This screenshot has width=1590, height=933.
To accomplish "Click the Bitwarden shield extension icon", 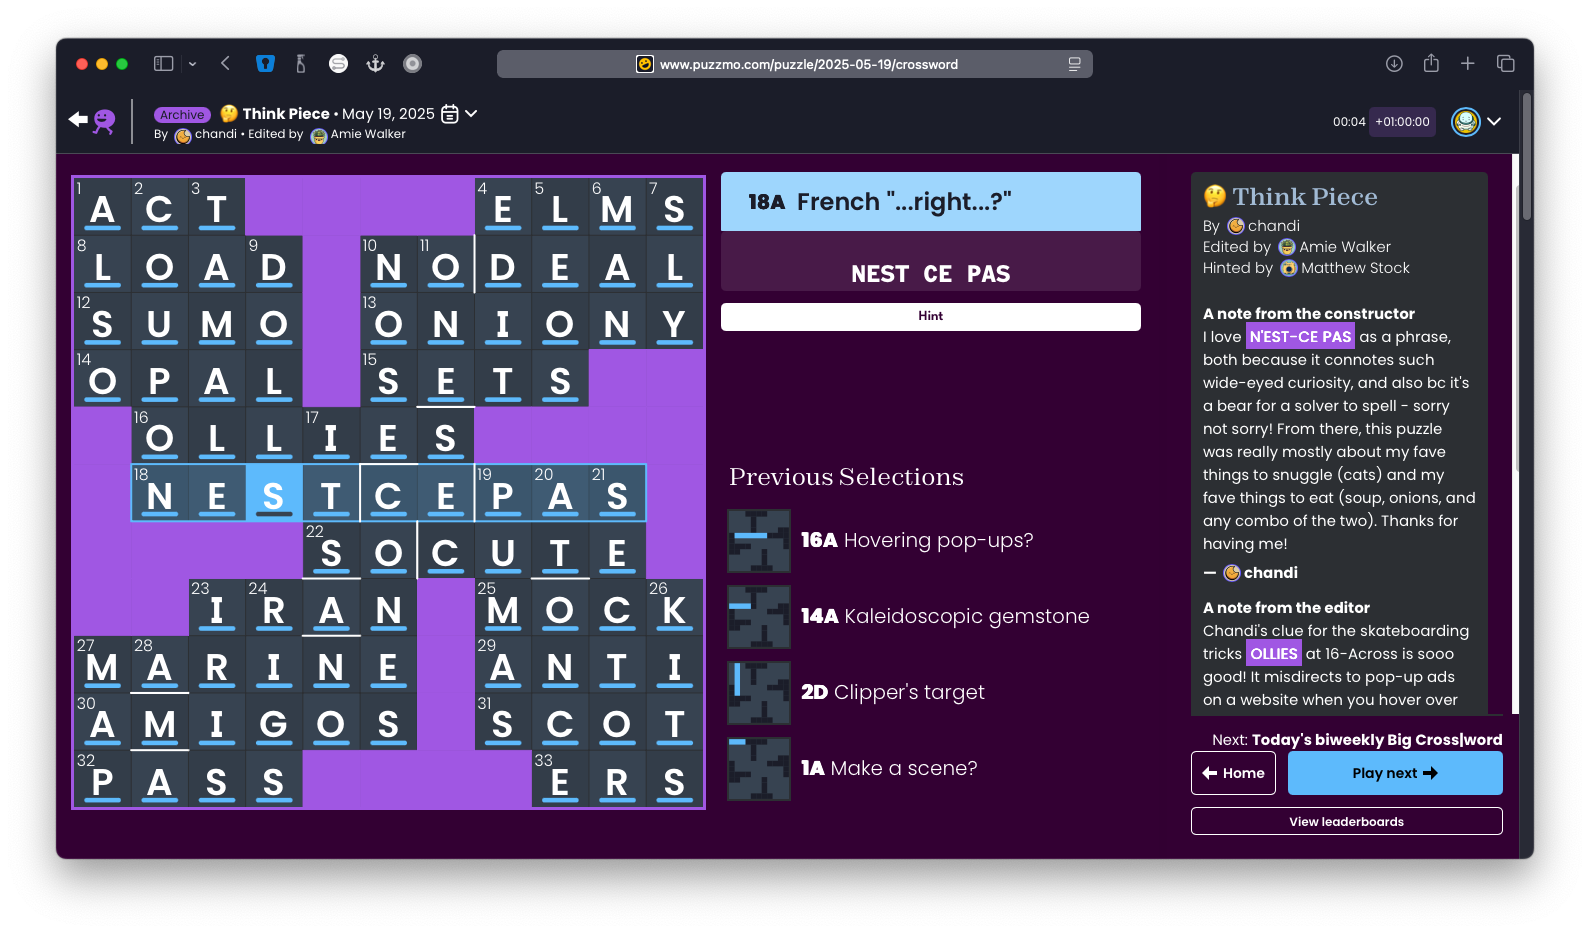I will [x=265, y=64].
